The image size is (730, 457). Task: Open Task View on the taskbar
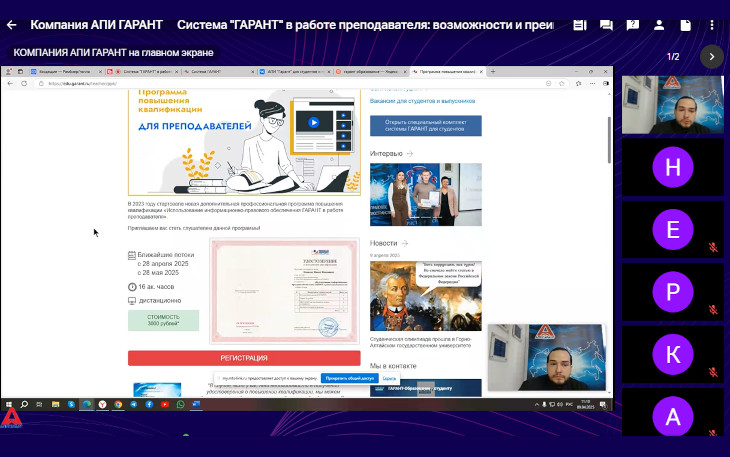pos(40,404)
